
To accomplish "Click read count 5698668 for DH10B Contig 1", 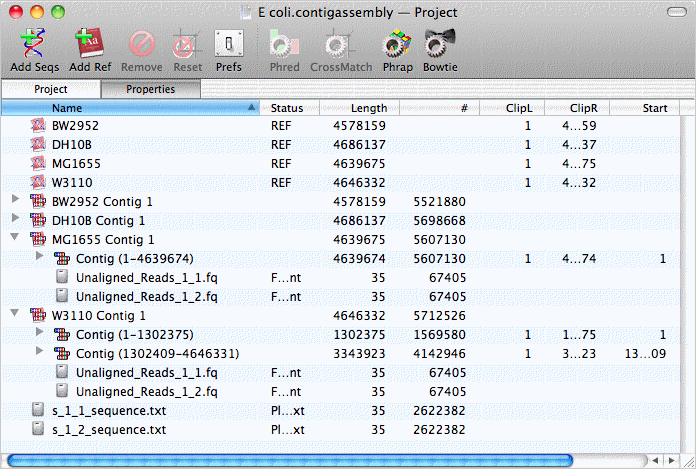I will 439,221.
